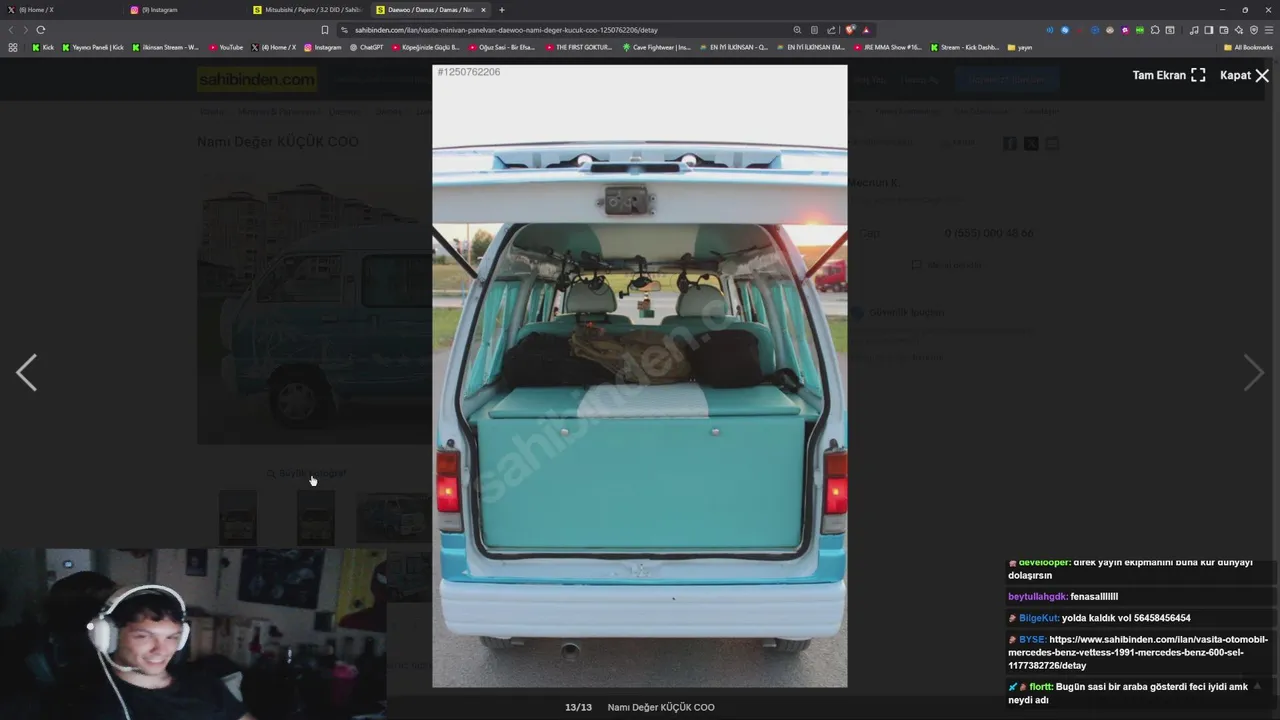This screenshot has width=1280, height=720.
Task: Reload the page in the browser
Action: click(x=41, y=30)
